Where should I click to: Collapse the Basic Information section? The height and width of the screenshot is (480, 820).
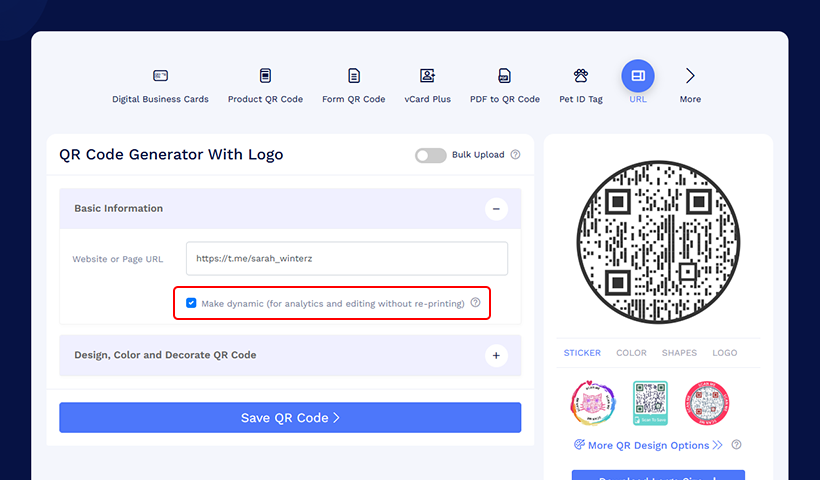pos(496,209)
